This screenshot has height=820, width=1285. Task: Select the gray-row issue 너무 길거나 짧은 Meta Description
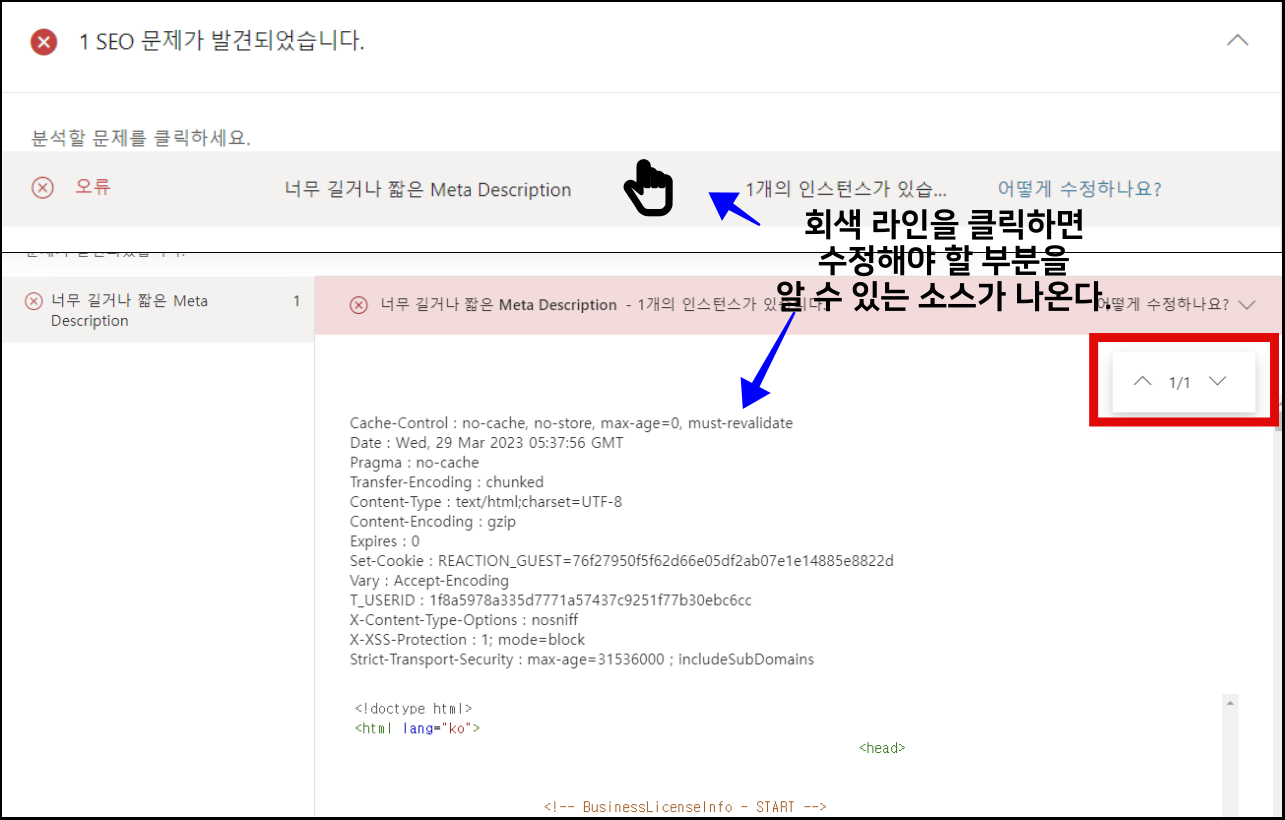(x=428, y=190)
